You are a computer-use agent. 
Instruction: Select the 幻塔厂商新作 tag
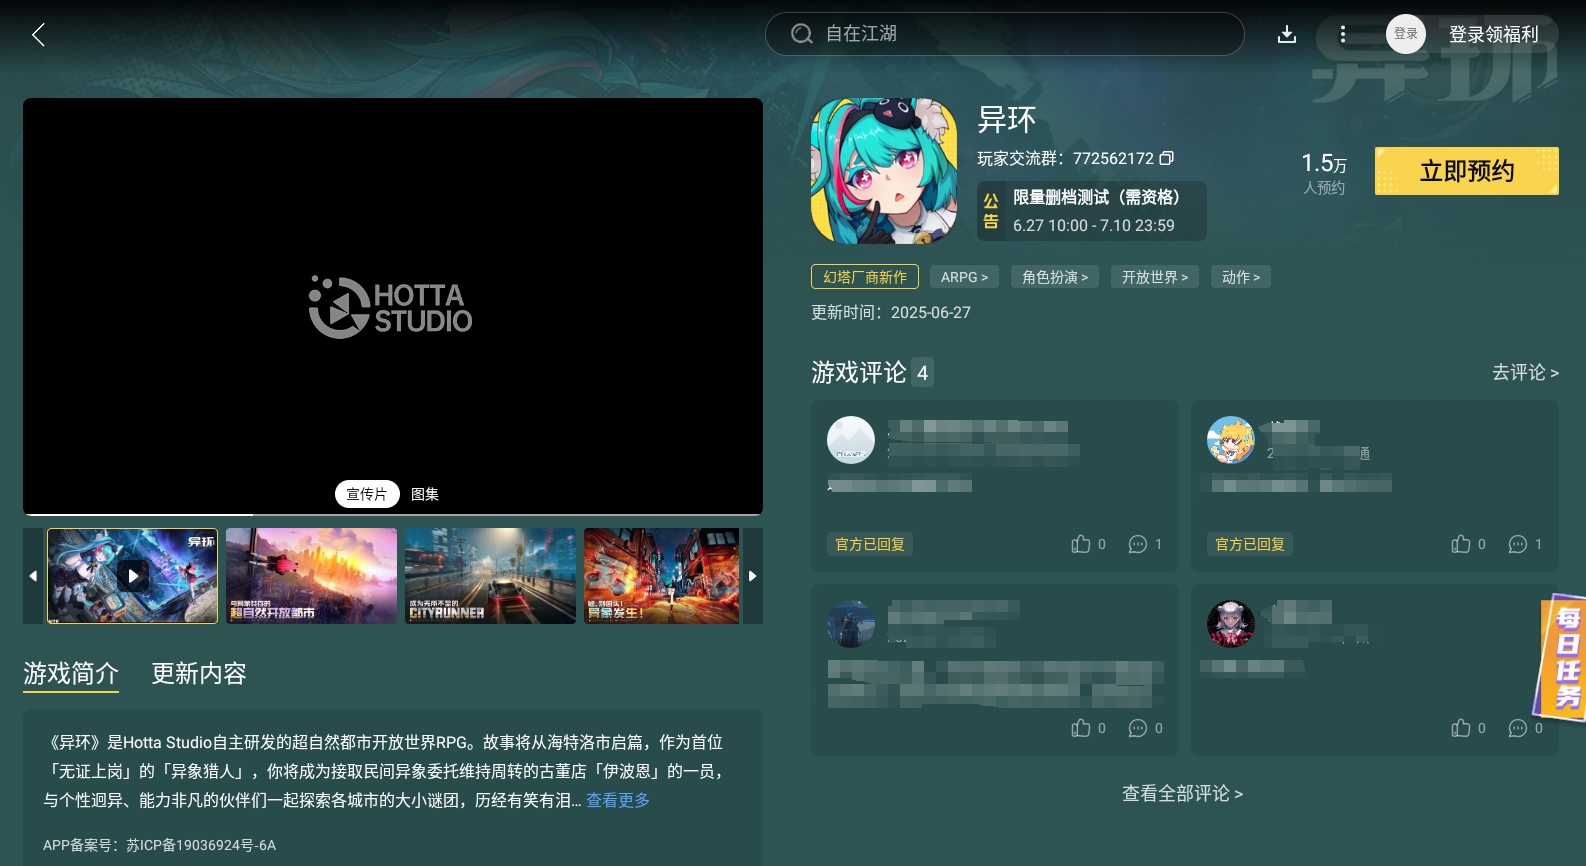point(865,277)
